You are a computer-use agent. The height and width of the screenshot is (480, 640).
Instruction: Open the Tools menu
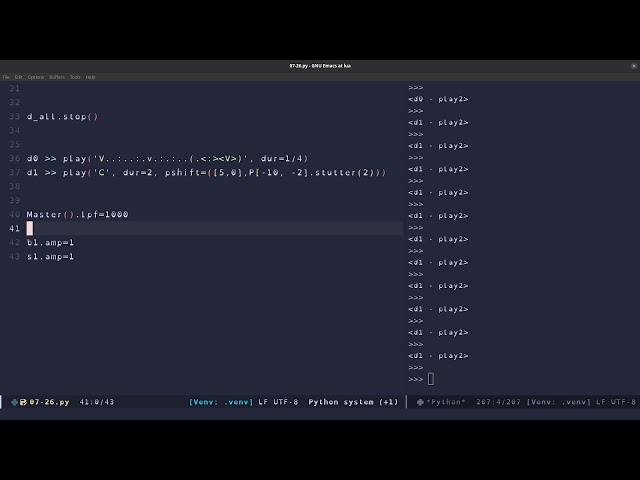(x=75, y=77)
